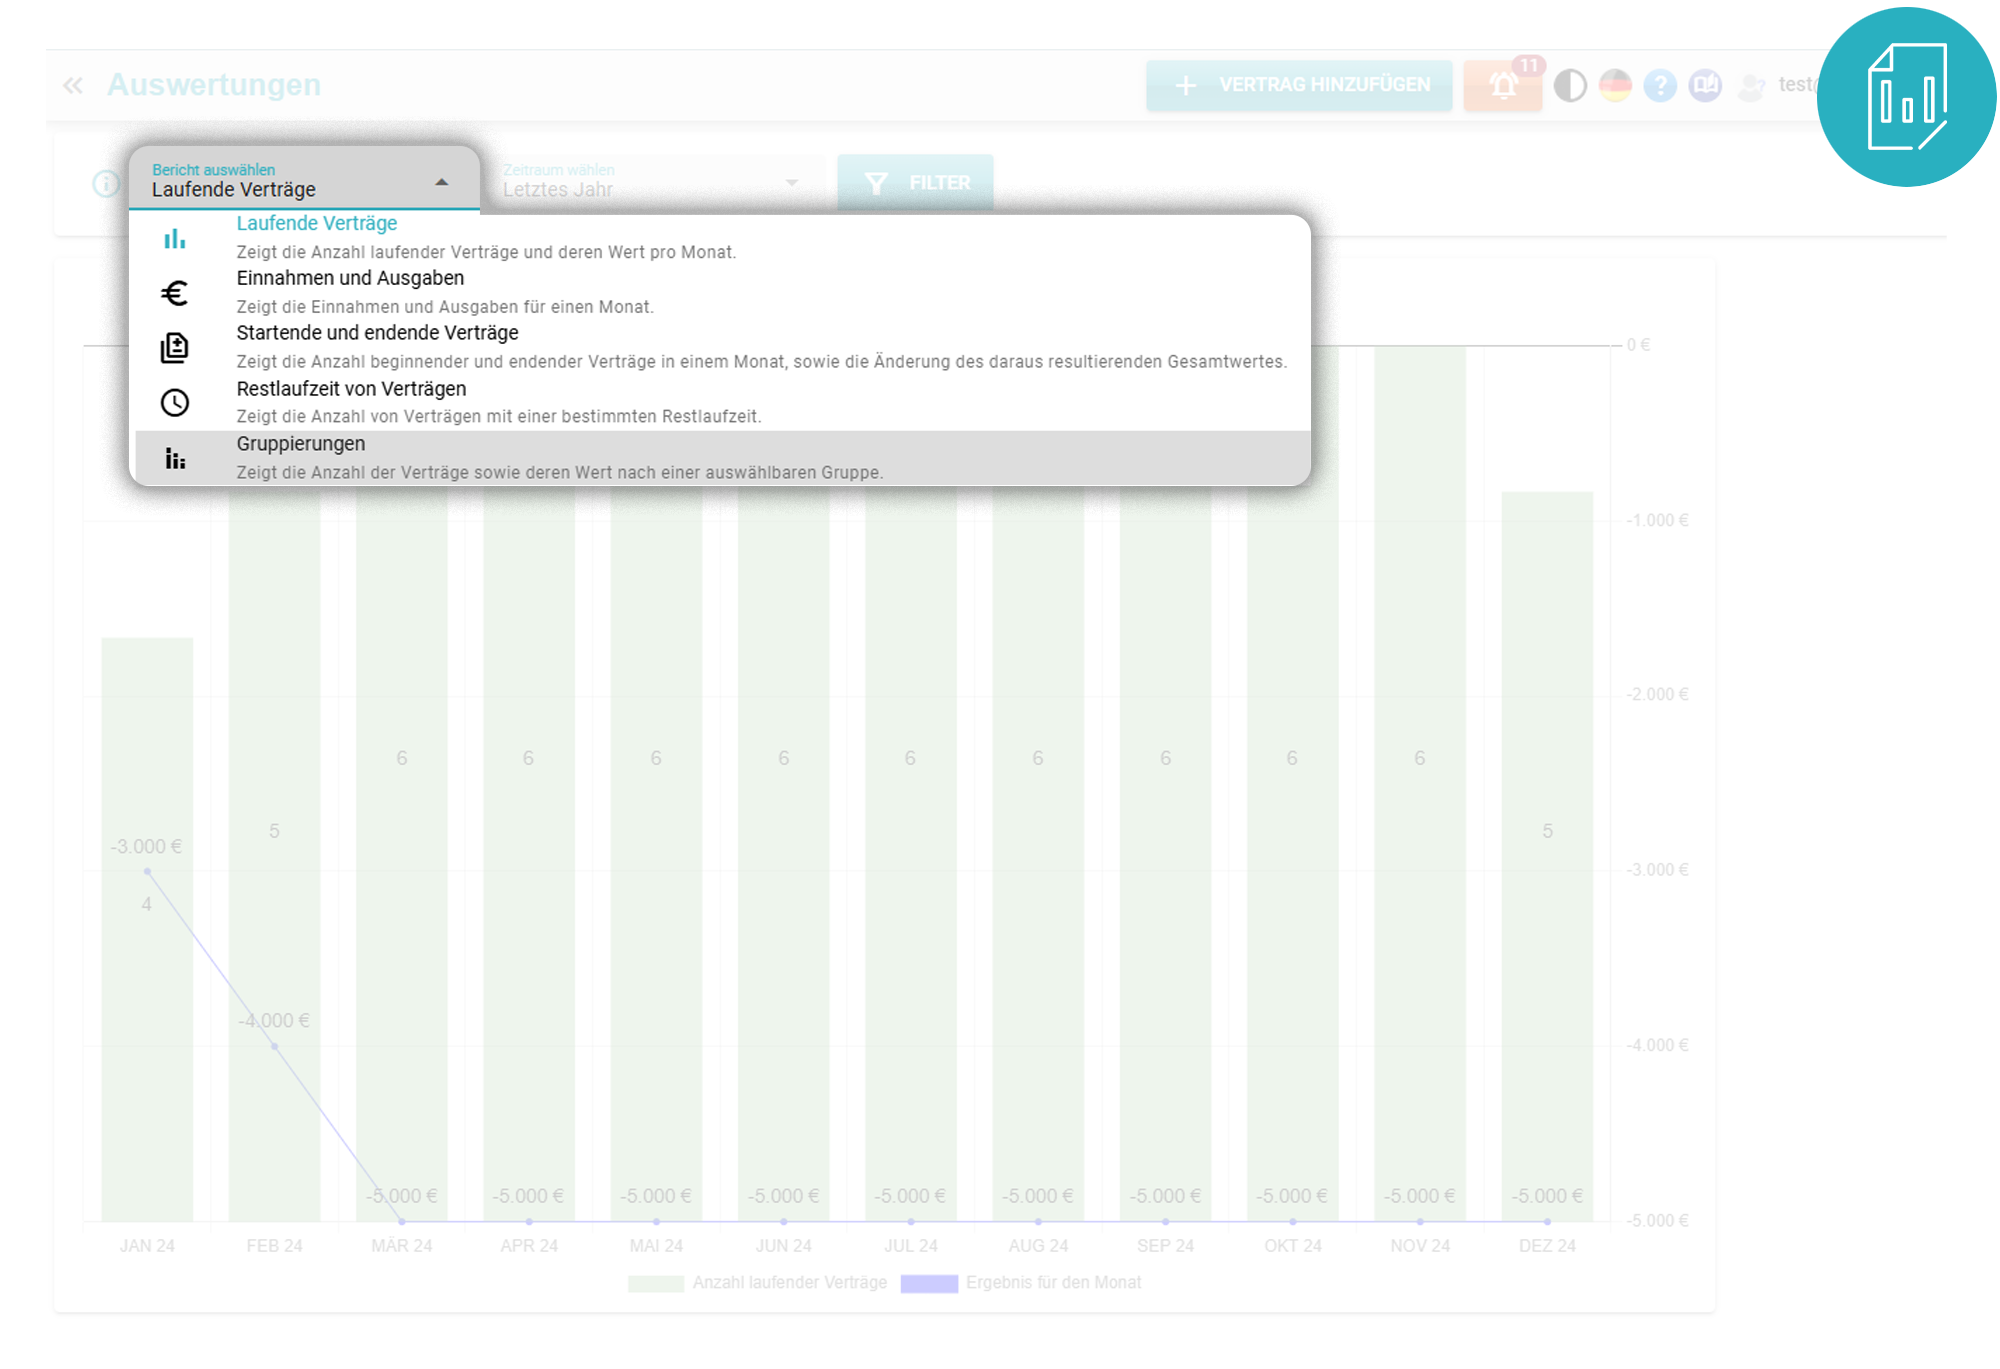The height and width of the screenshot is (1369, 2000).
Task: Toggle the dark/light contrast mode icon
Action: coord(1570,85)
